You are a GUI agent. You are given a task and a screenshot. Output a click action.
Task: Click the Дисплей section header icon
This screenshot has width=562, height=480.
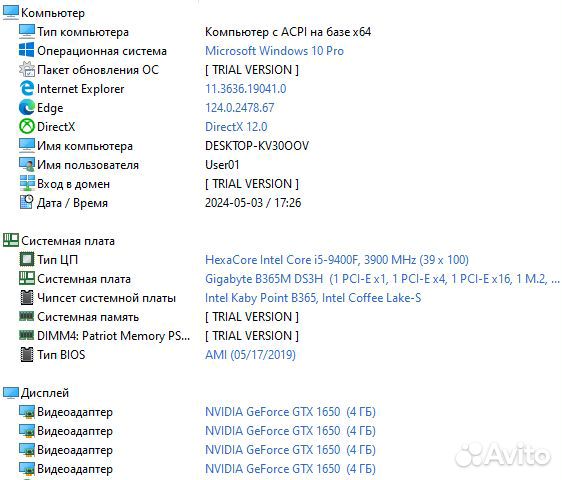pos(10,393)
